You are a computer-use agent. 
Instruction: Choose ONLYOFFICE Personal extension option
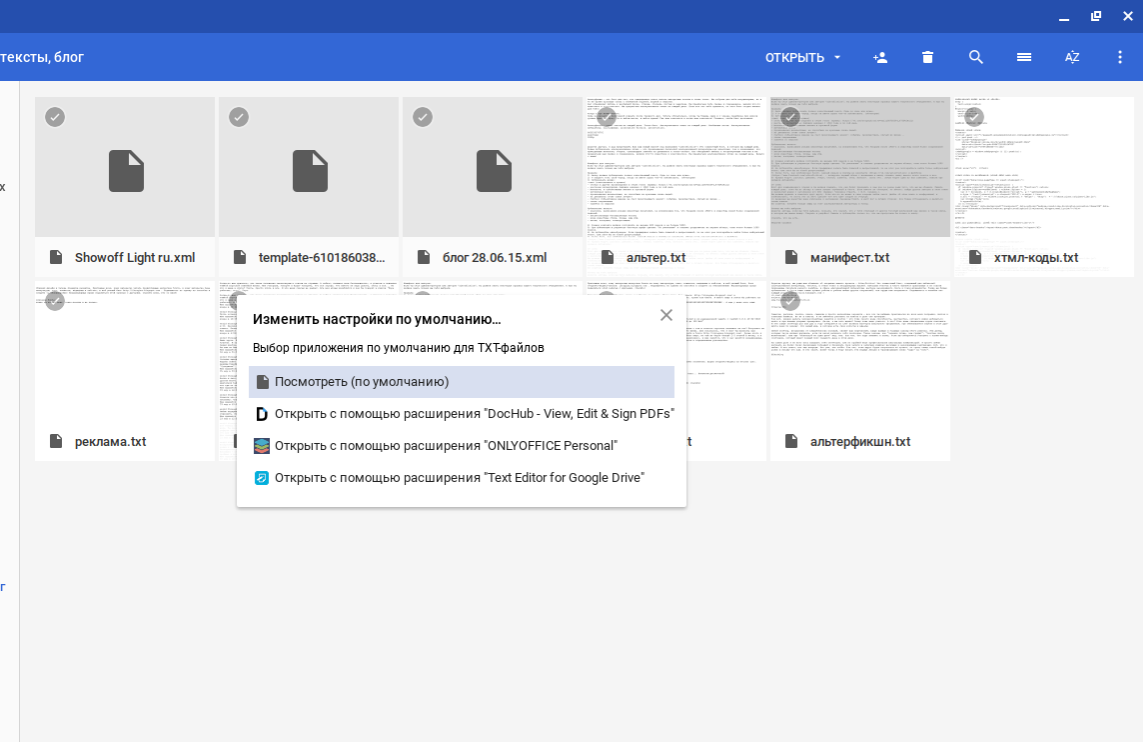coord(461,446)
